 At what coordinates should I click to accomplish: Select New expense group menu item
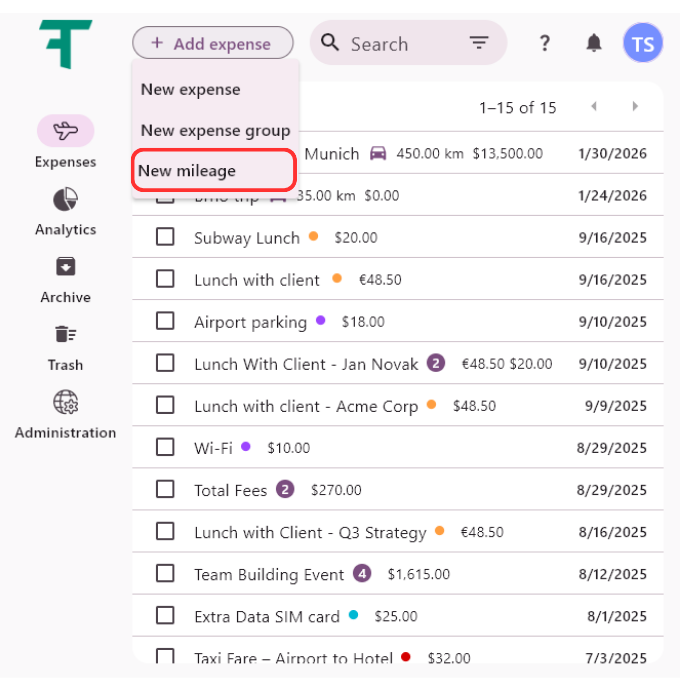(x=215, y=130)
